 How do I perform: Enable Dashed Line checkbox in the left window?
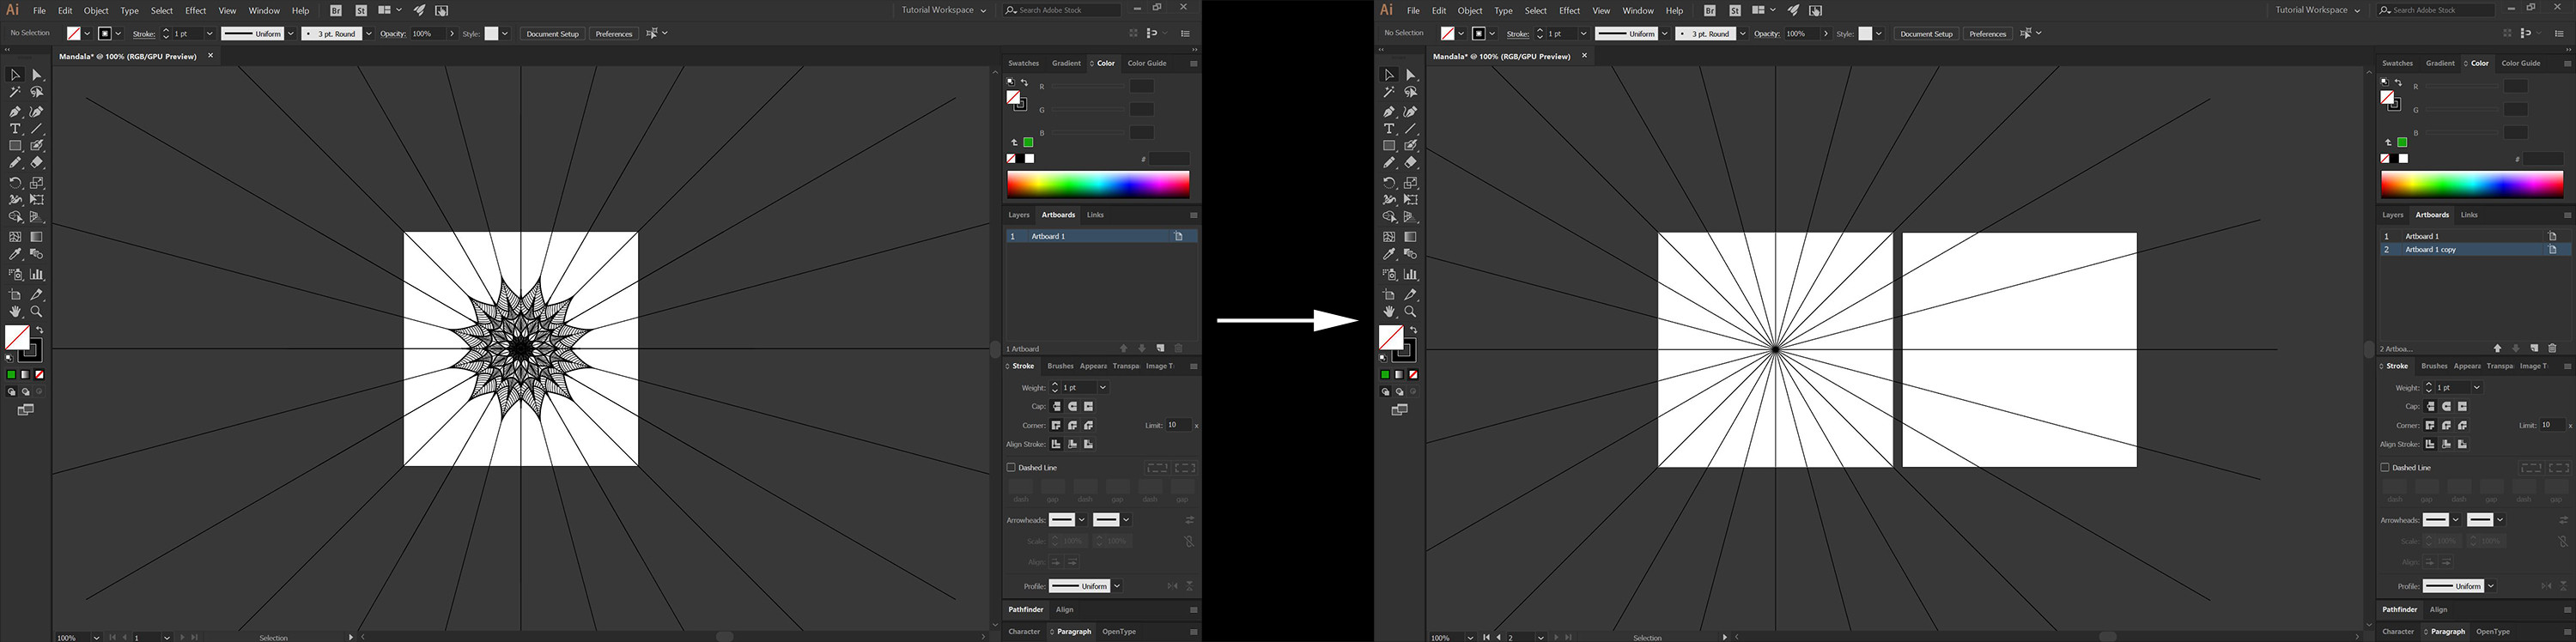(x=1011, y=467)
